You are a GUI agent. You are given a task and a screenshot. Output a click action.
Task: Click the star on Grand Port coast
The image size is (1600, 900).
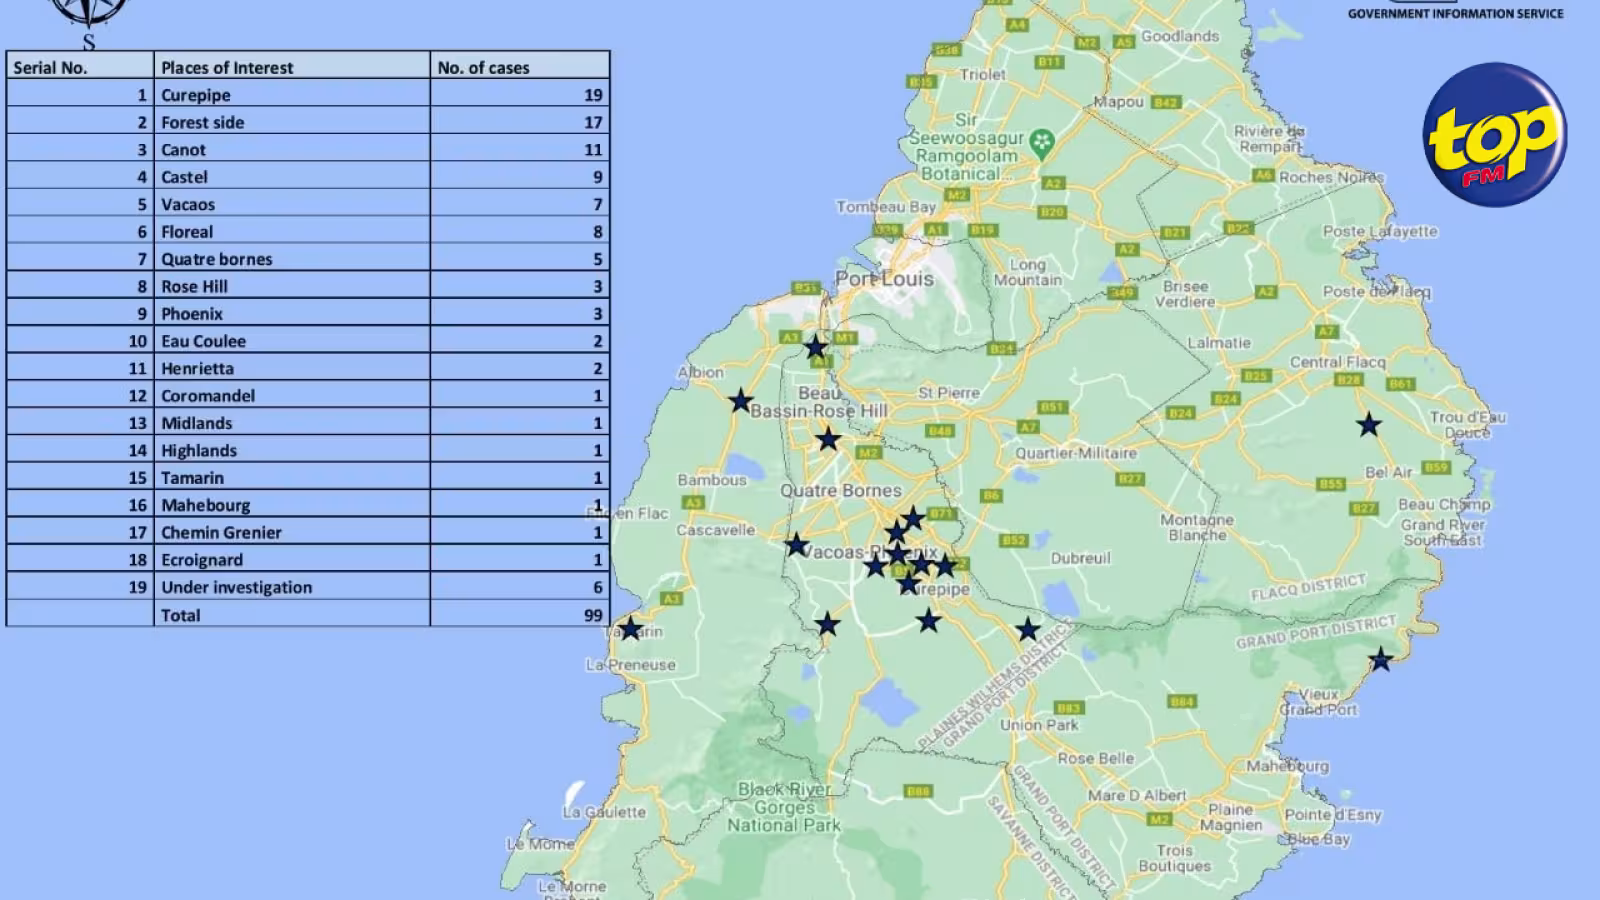tap(1380, 659)
